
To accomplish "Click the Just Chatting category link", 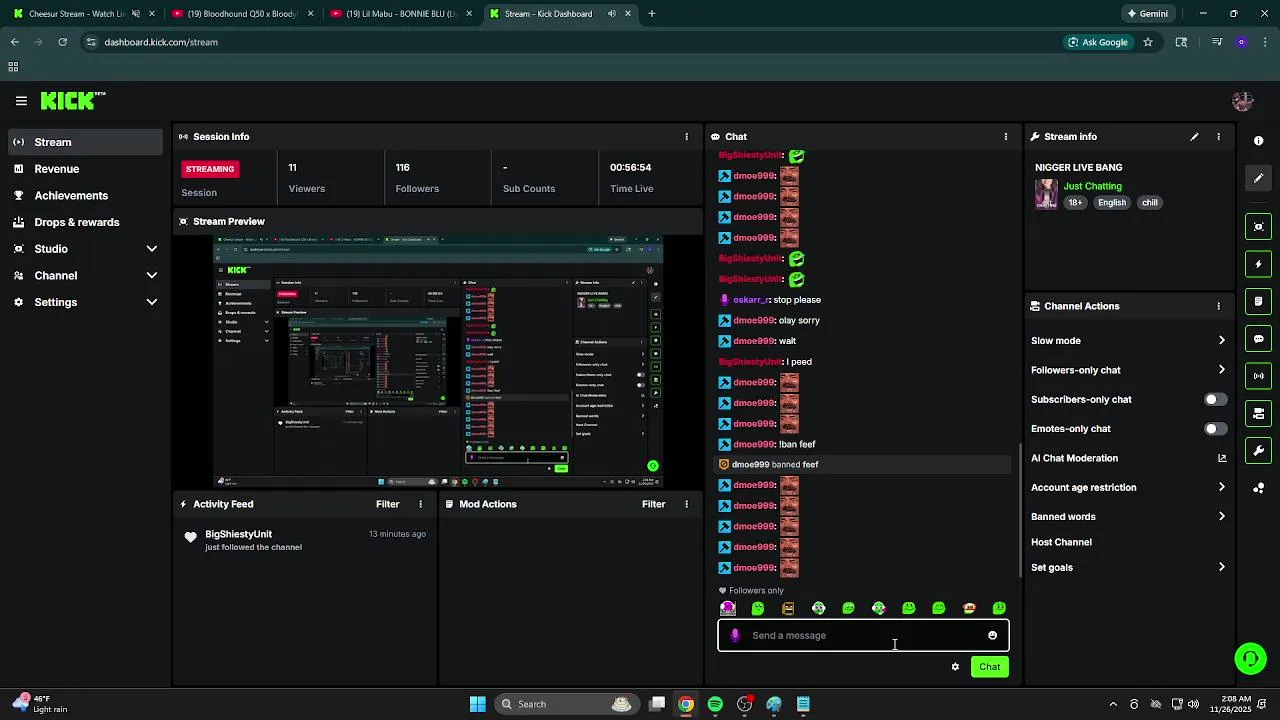I will [x=1092, y=186].
